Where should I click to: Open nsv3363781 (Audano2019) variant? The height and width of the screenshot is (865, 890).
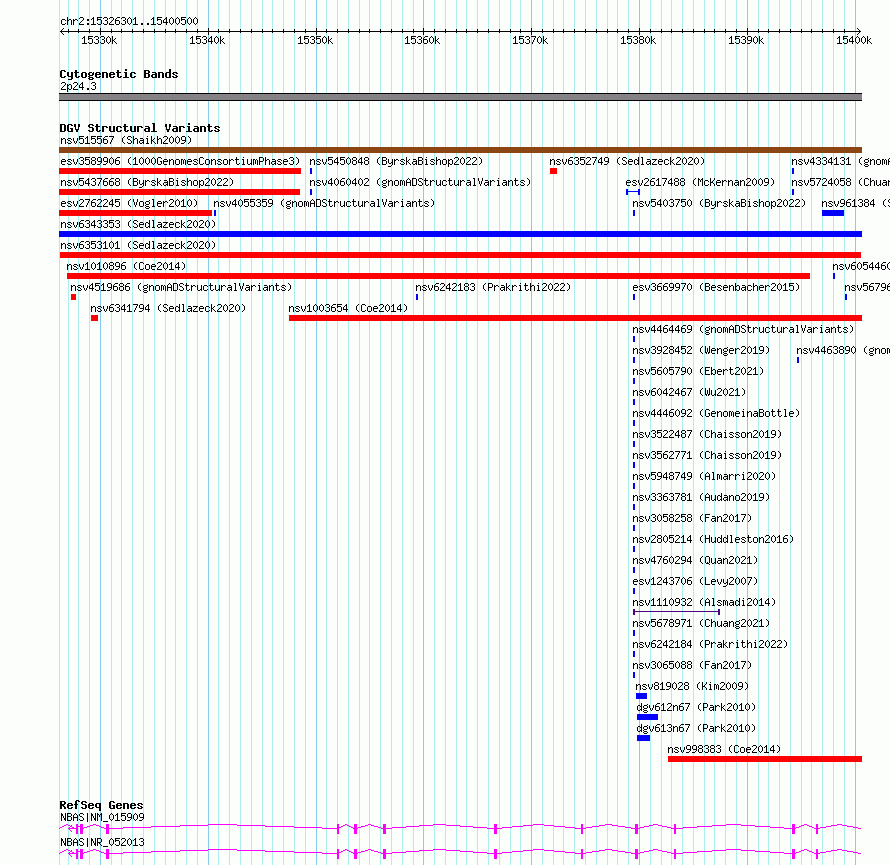click(x=702, y=497)
